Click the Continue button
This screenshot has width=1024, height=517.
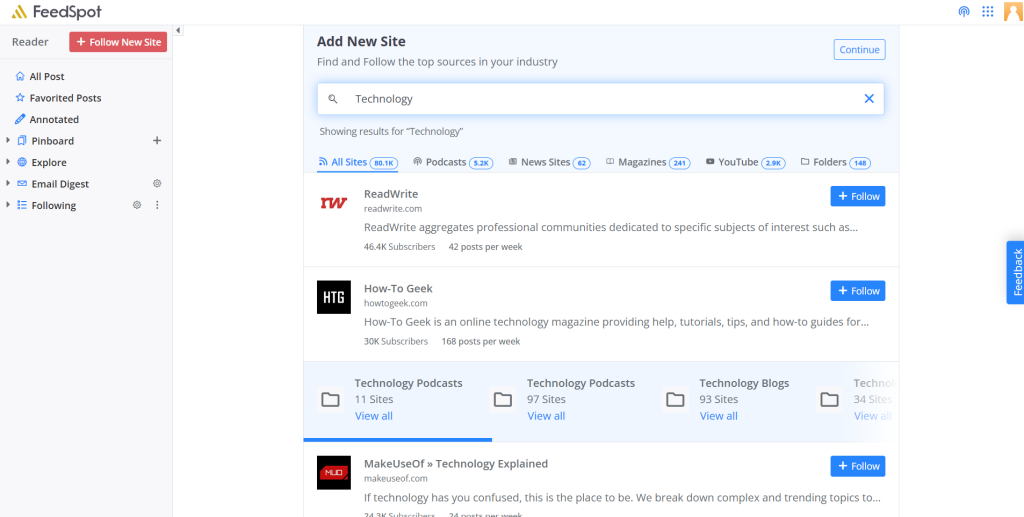click(x=859, y=50)
